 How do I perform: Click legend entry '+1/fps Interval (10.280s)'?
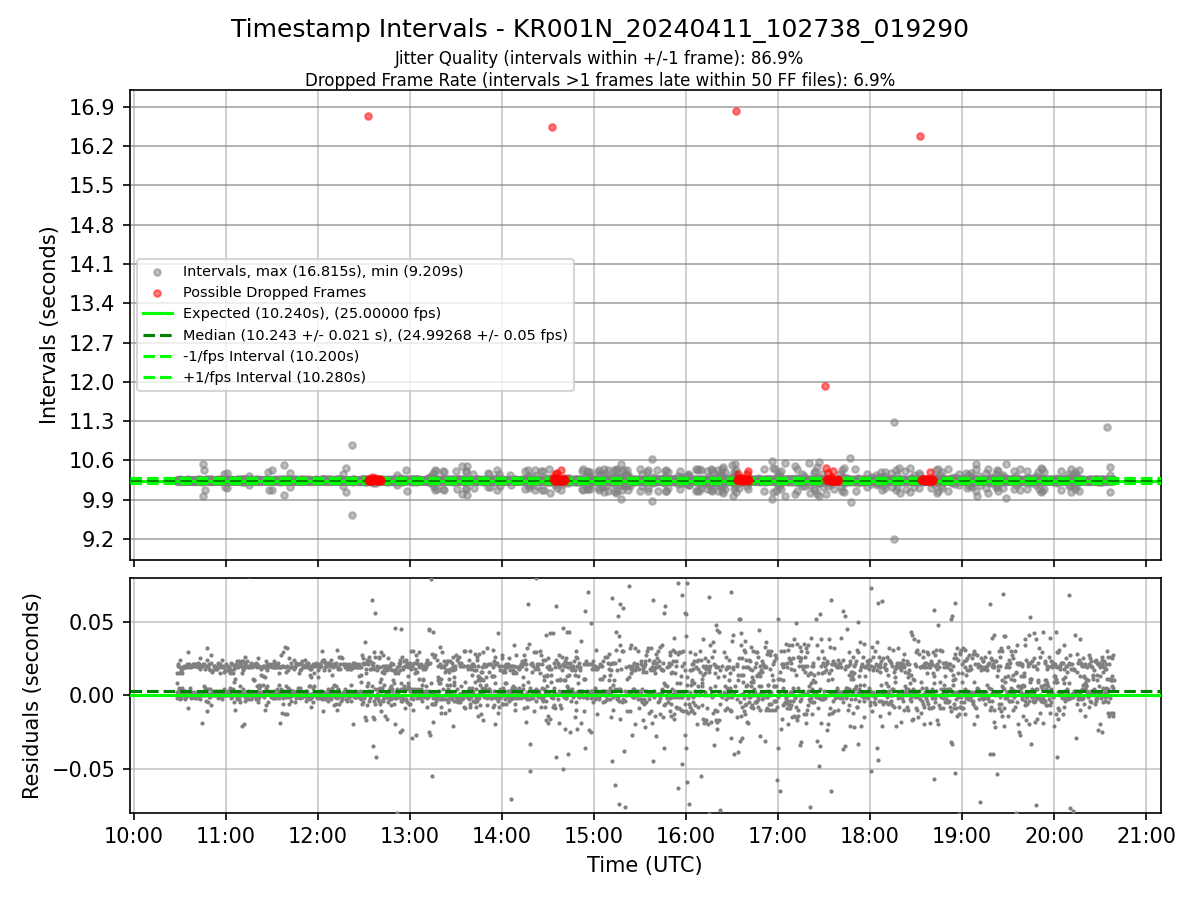pos(274,377)
